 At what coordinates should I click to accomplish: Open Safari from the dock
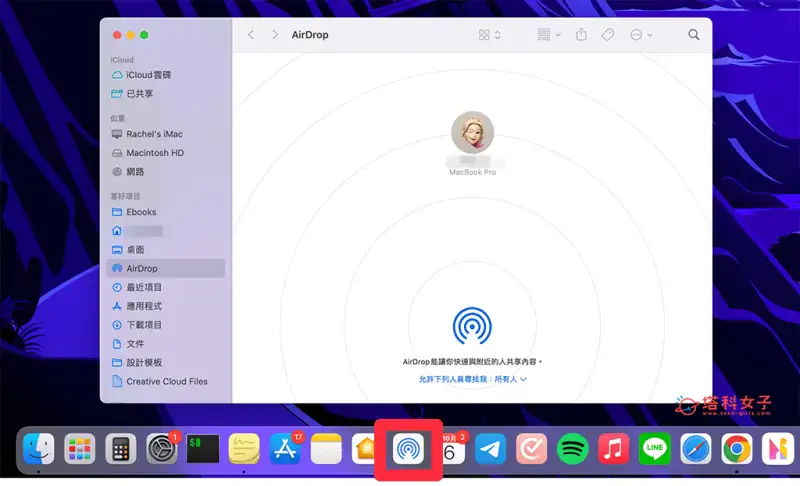coord(696,449)
